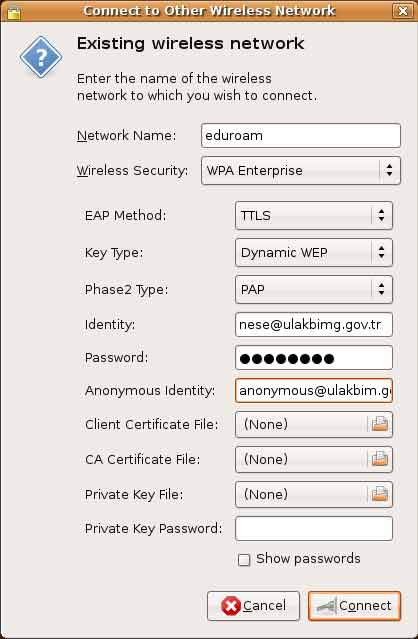This screenshot has width=418, height=639.
Task: Click the Network Name label
Action: coord(126,135)
